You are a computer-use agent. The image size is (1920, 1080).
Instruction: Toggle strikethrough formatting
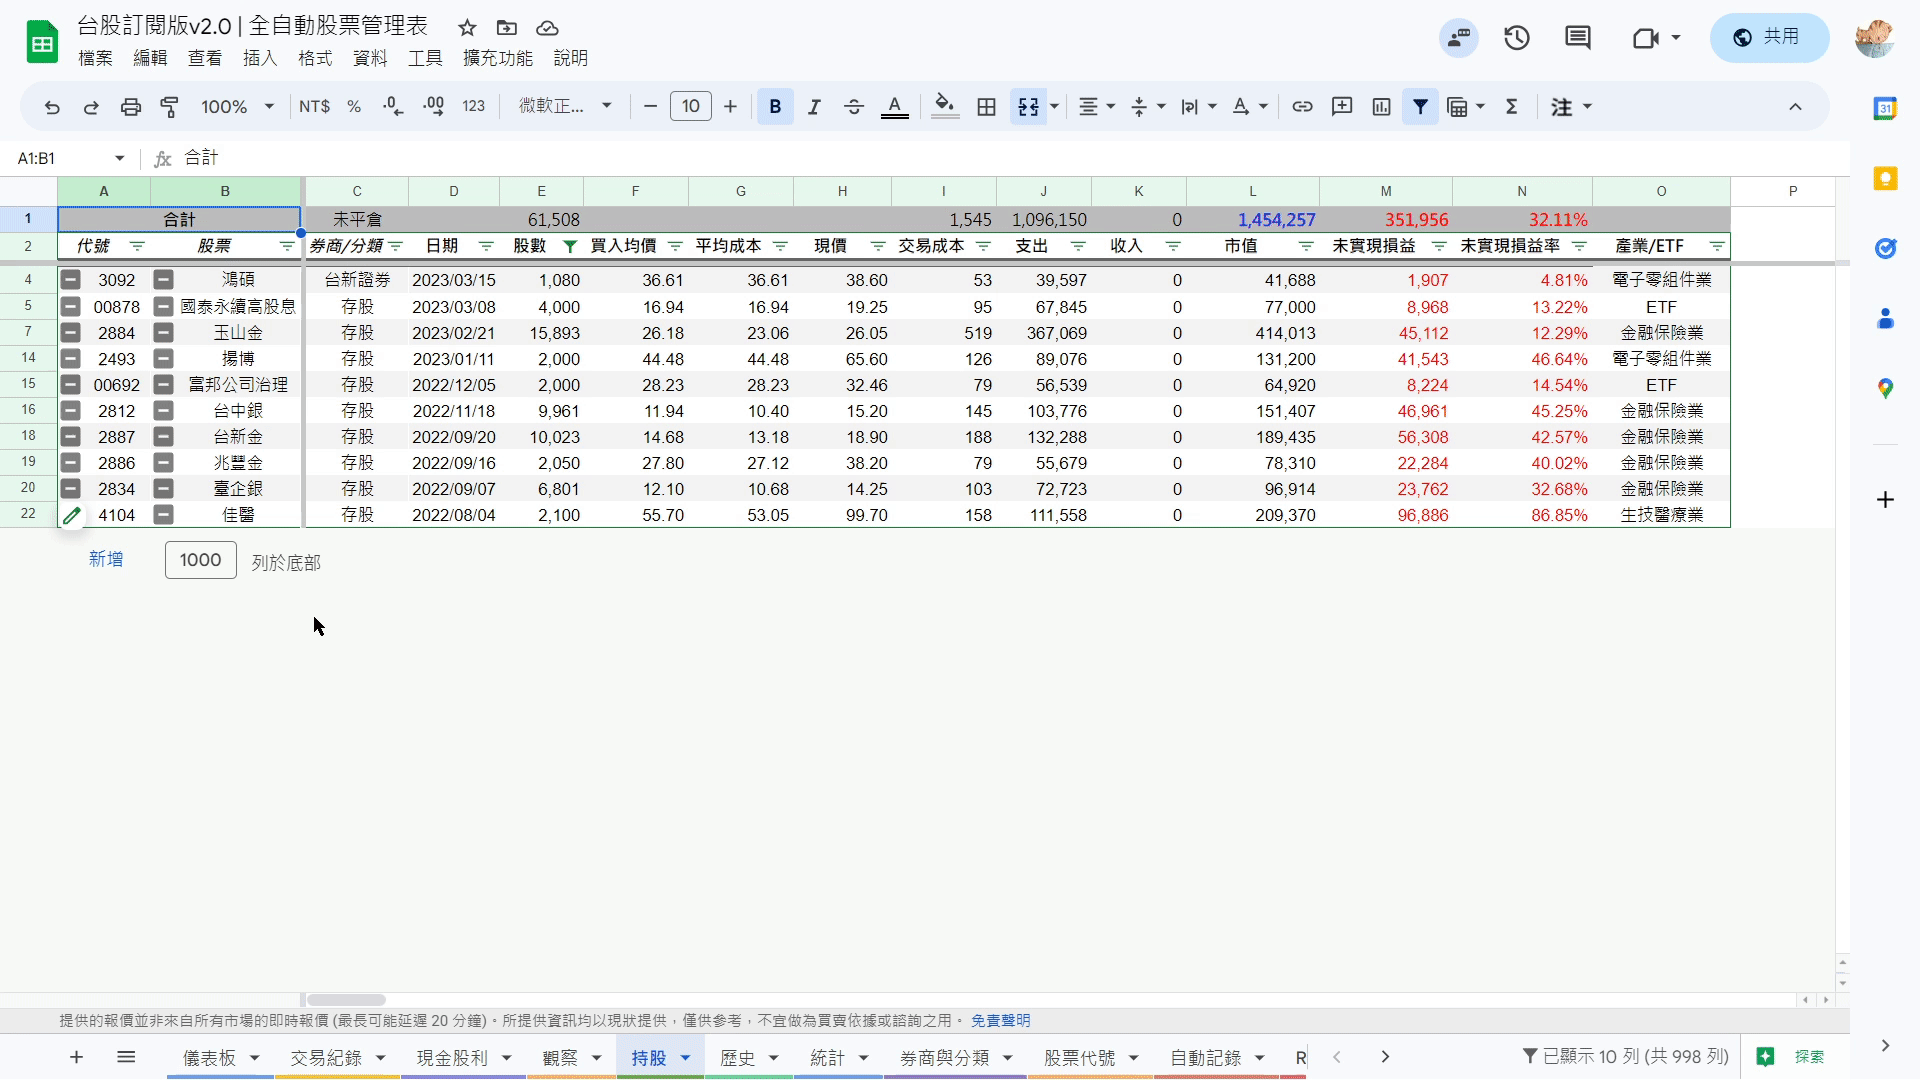[x=853, y=107]
